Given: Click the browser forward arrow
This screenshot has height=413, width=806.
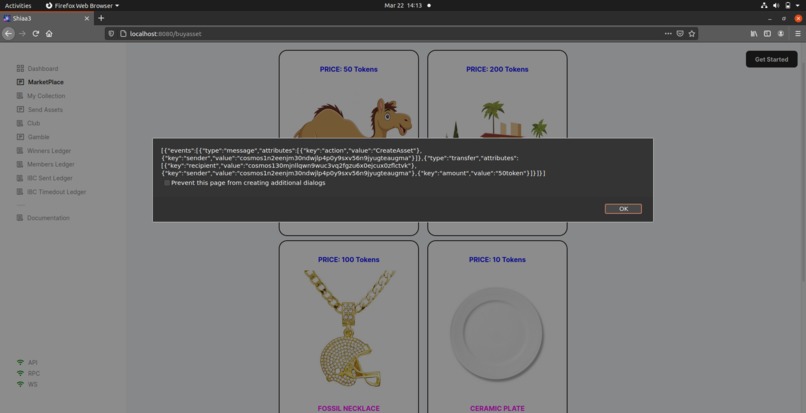Looking at the screenshot, I should click(x=22, y=33).
